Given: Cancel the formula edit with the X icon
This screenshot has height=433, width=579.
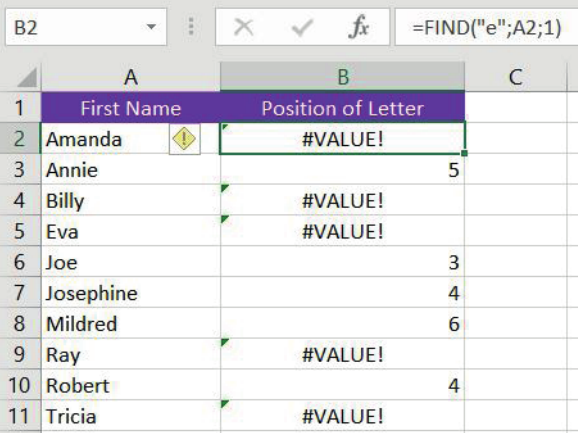Looking at the screenshot, I should coord(244,27).
